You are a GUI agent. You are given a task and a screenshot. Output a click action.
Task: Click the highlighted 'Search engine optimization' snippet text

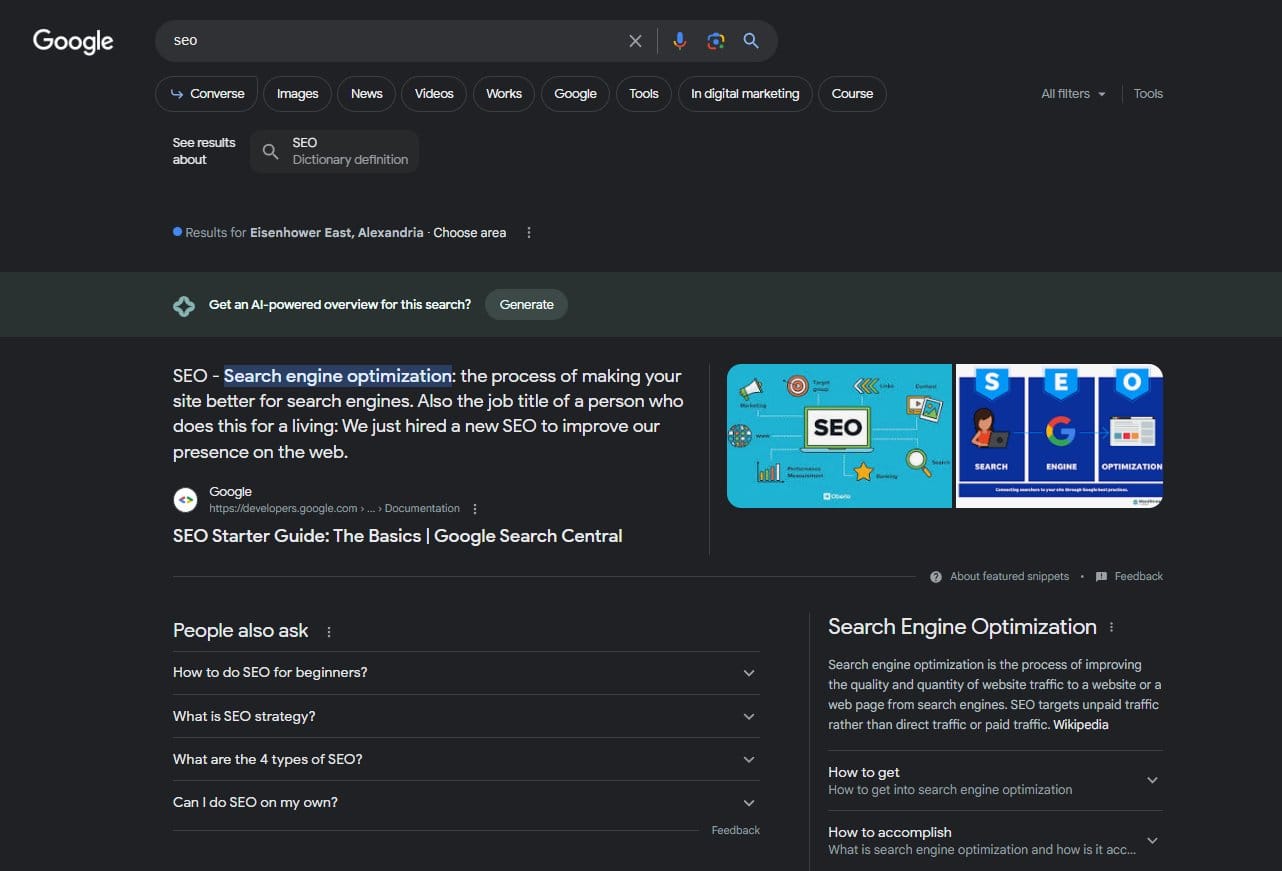pos(338,377)
